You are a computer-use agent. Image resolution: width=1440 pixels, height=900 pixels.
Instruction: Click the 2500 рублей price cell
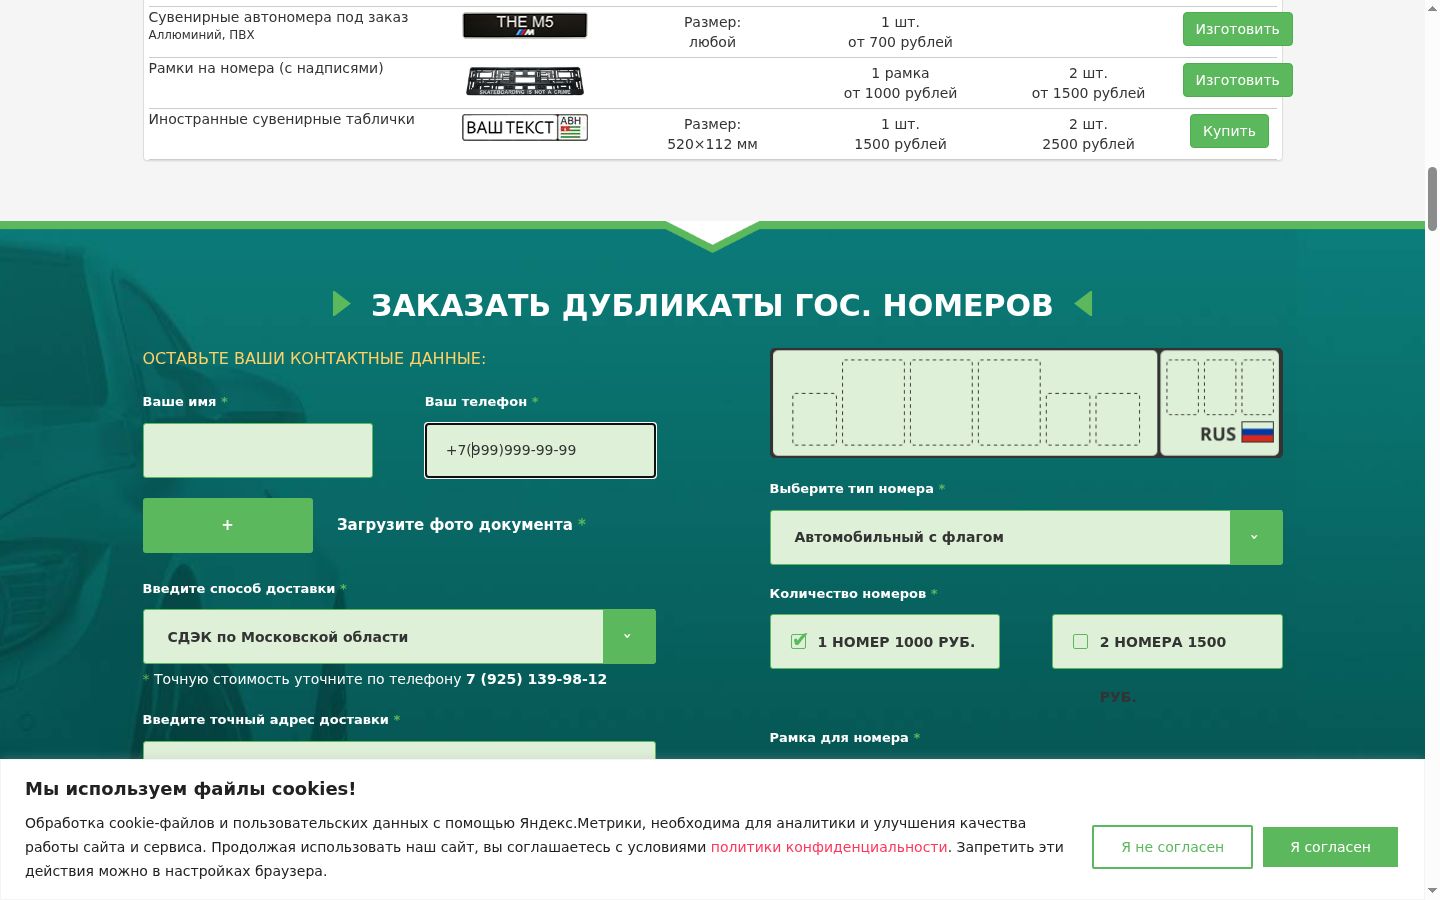1088,144
